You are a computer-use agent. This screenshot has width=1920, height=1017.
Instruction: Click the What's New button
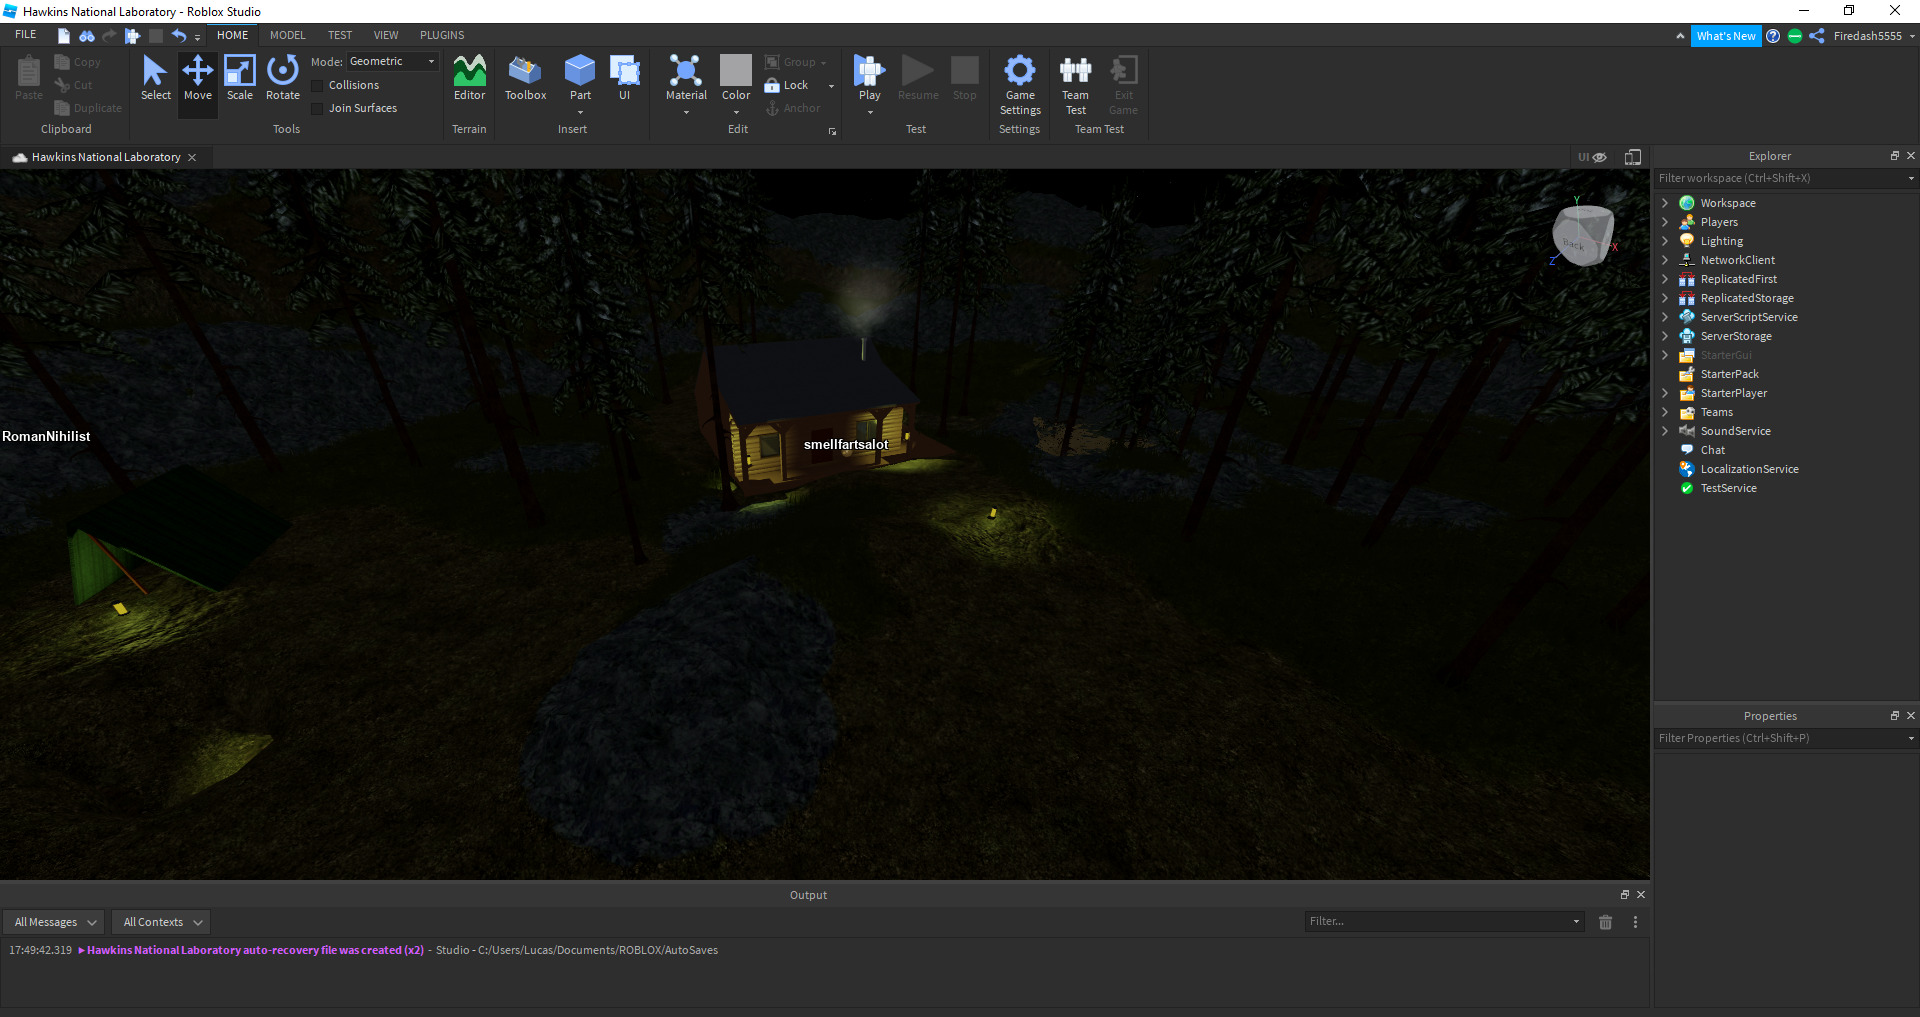coord(1726,36)
